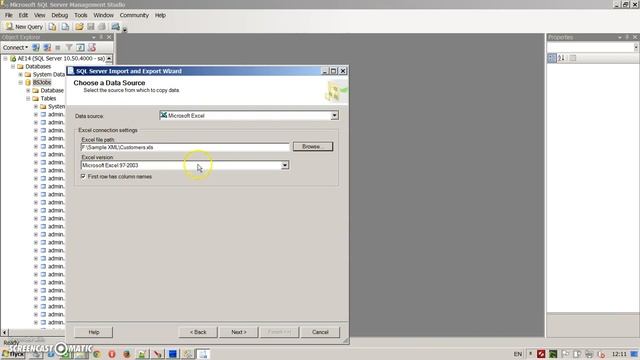Image resolution: width=640 pixels, height=360 pixels.
Task: Open the toolbar options arrow after activity monitor
Action: 124,29
